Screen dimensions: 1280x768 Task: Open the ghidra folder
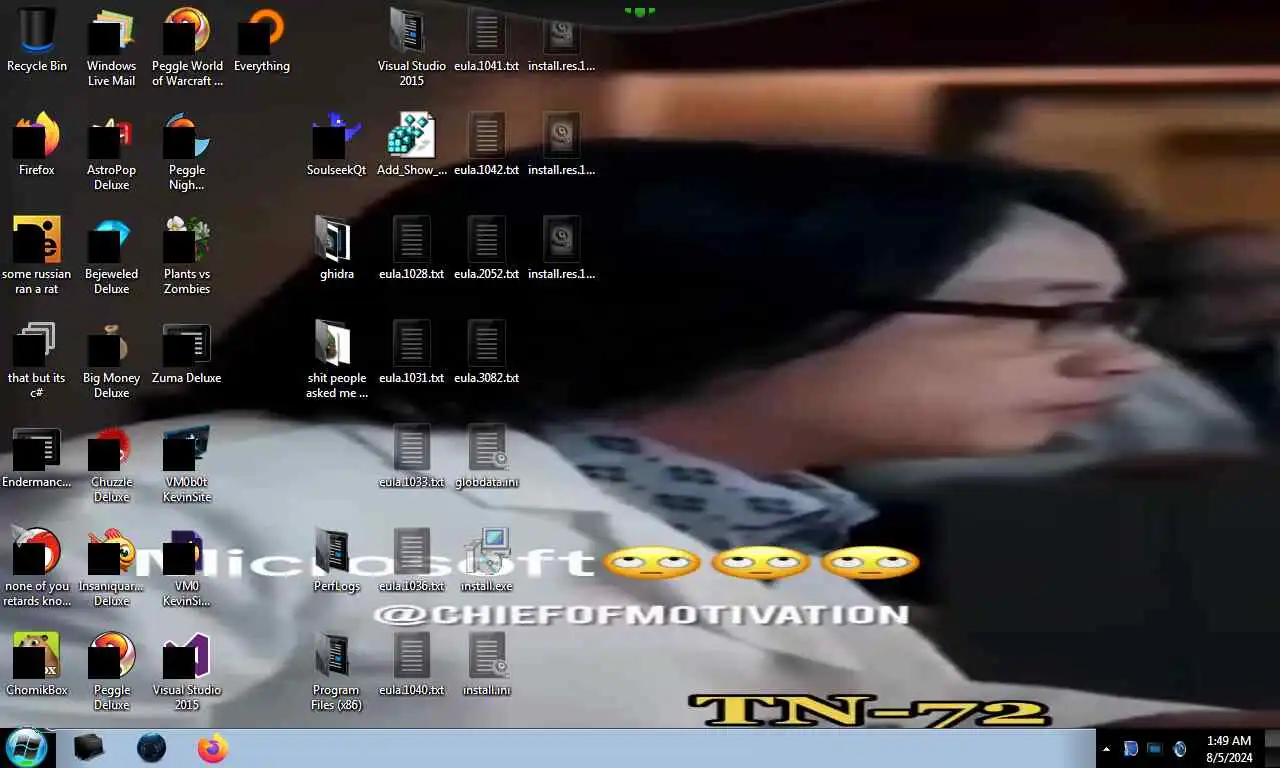tap(336, 248)
